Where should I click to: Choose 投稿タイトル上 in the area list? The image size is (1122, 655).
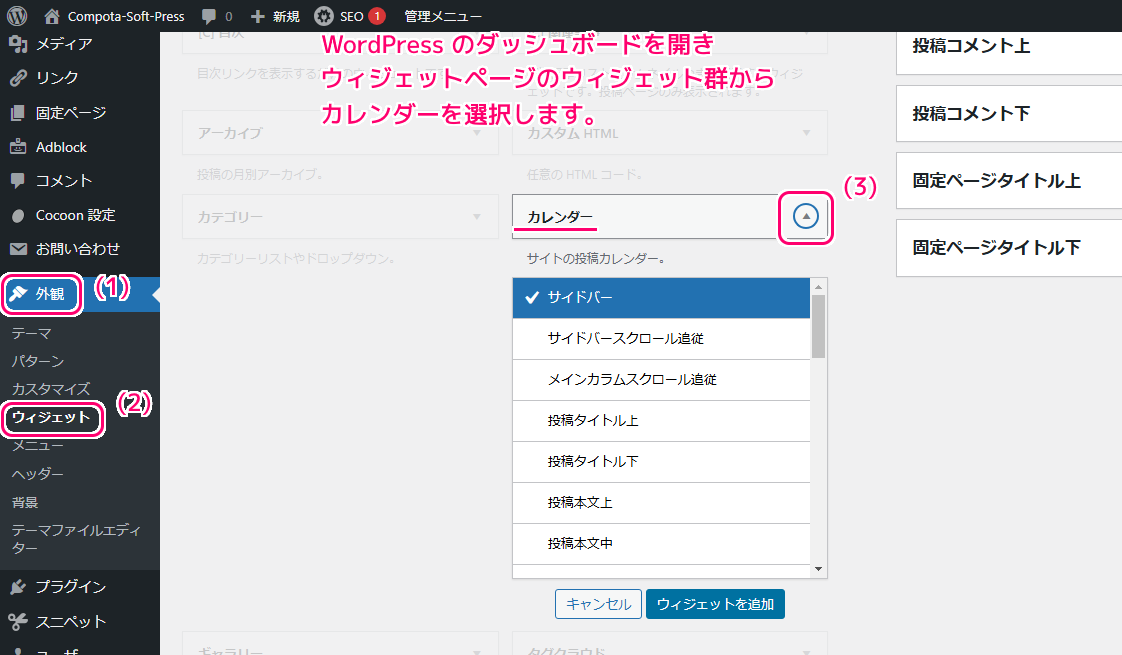(660, 421)
